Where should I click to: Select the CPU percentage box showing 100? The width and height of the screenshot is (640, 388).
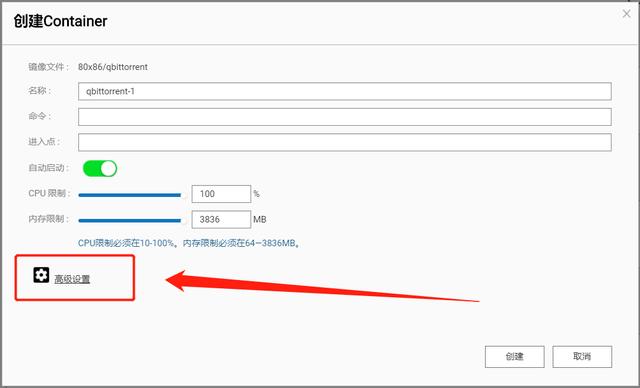click(x=221, y=194)
